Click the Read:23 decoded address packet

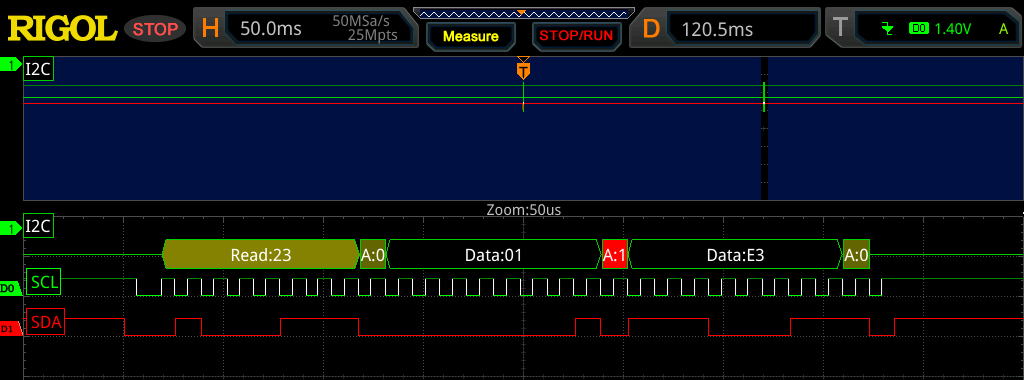pyautogui.click(x=261, y=255)
